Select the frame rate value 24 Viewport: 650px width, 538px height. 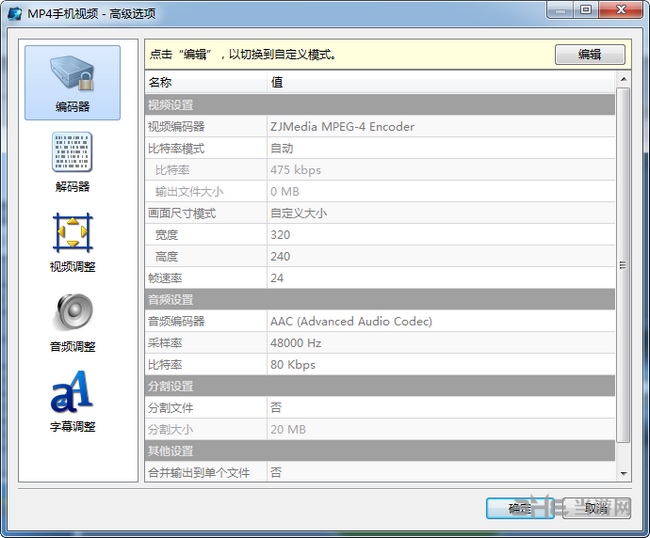[277, 278]
